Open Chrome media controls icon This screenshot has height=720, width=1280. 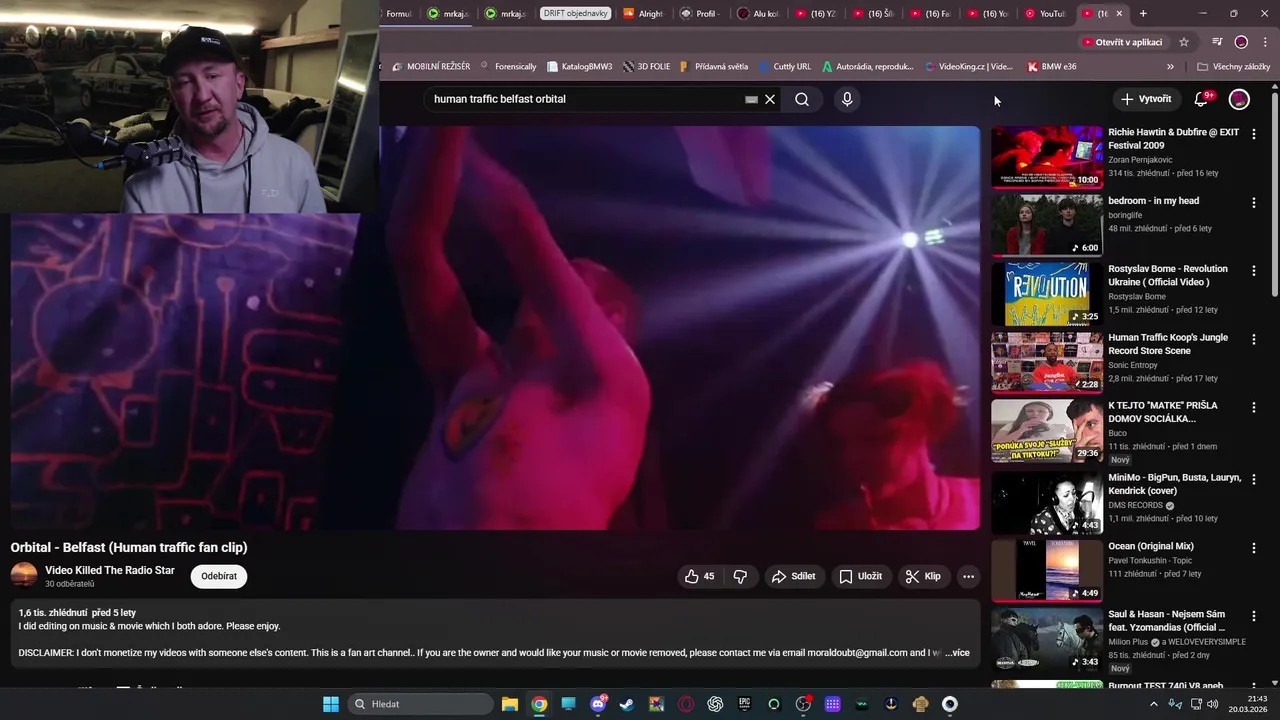point(1217,42)
